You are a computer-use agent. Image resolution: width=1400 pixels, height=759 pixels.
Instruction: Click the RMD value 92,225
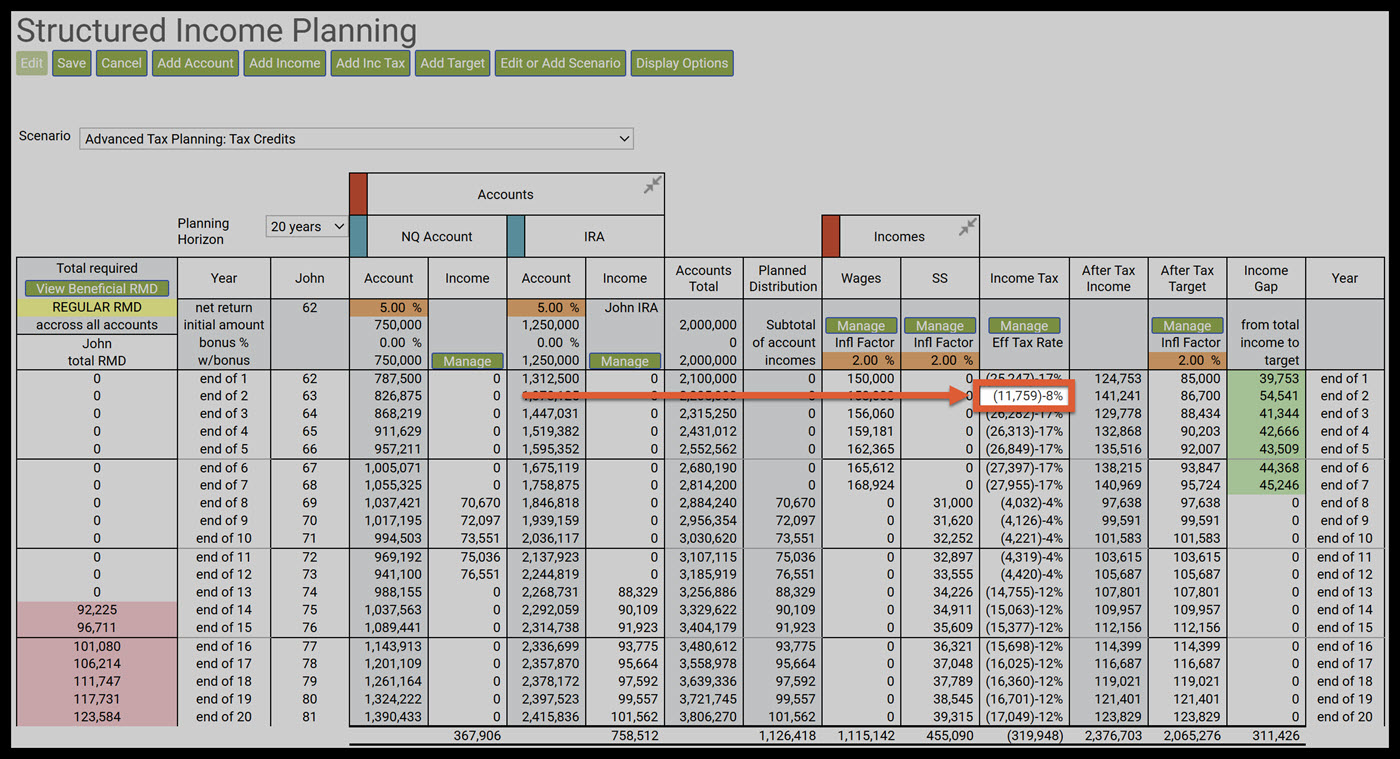tap(97, 610)
